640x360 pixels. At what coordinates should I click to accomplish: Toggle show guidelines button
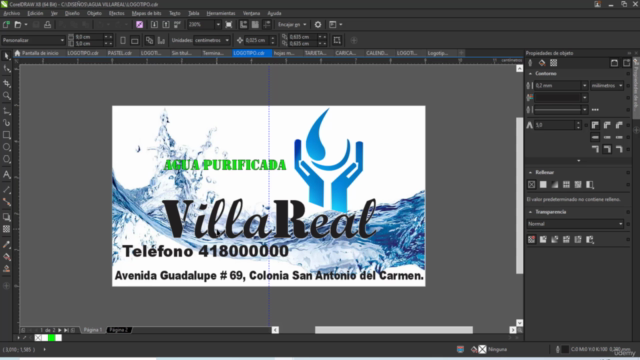pos(267,24)
